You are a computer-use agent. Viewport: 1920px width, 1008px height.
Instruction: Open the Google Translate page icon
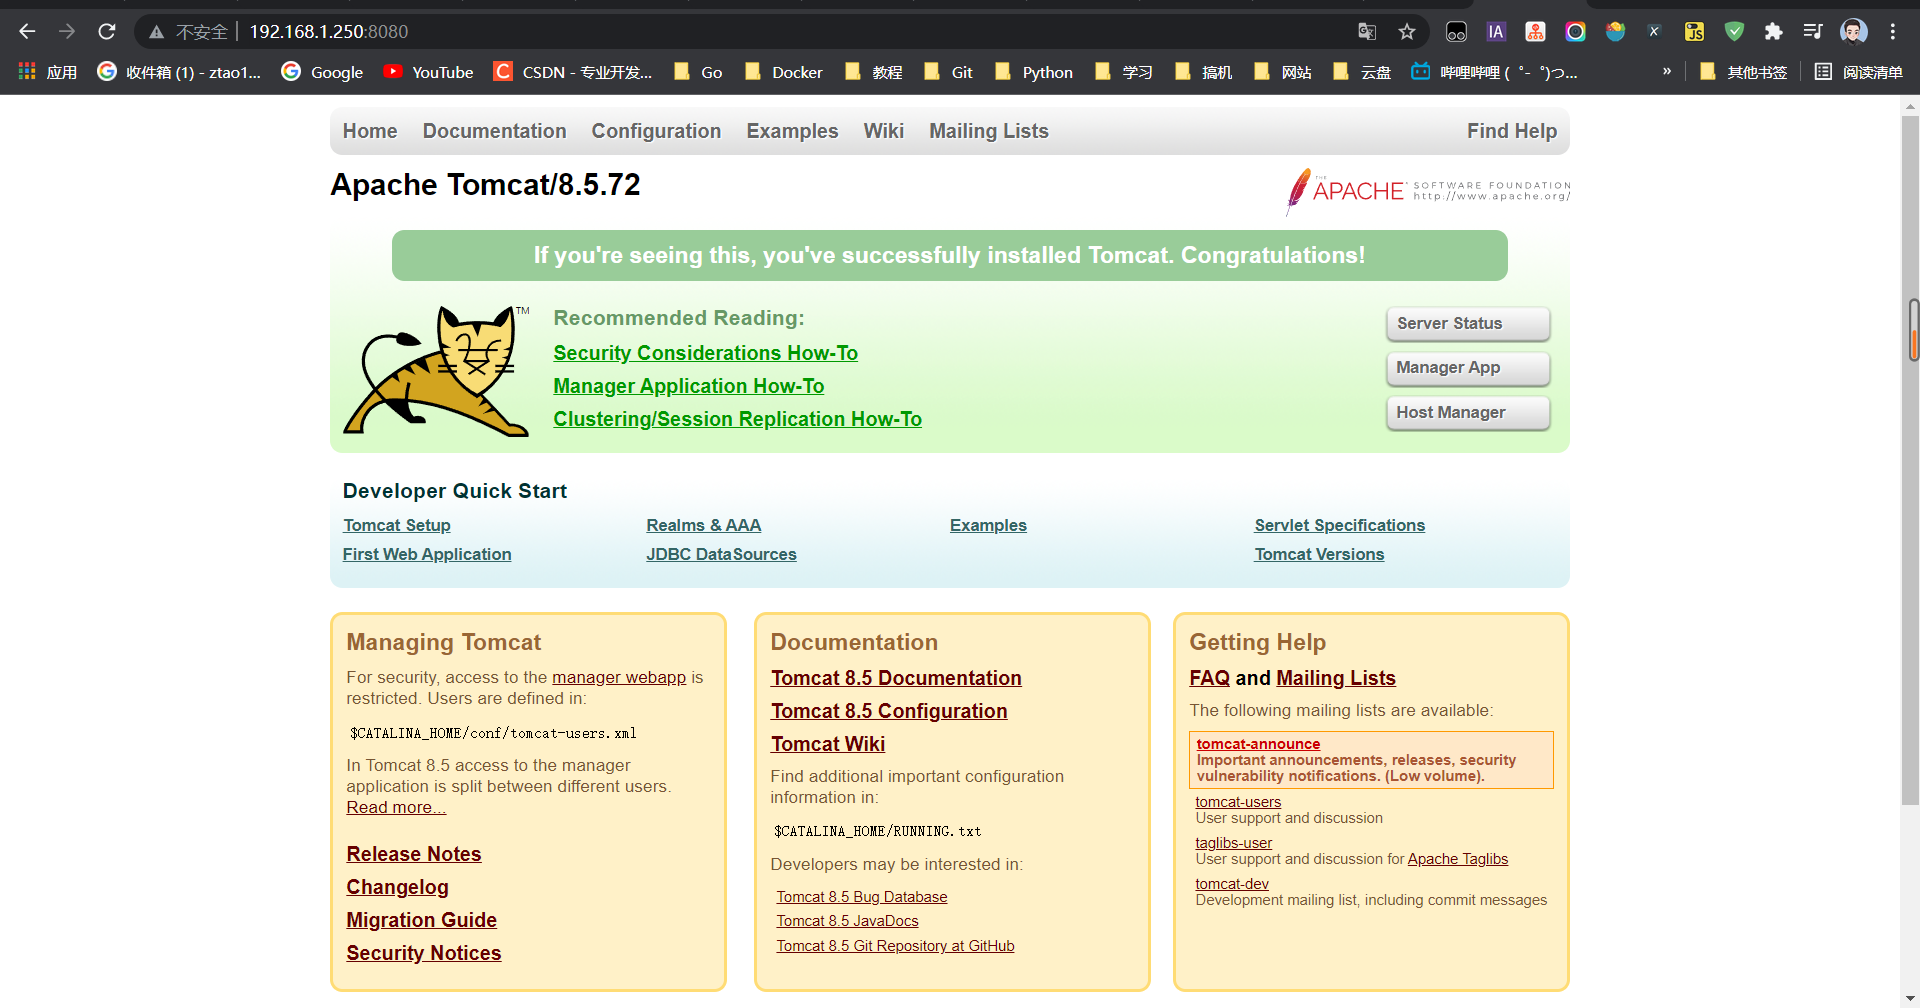pyautogui.click(x=1367, y=32)
